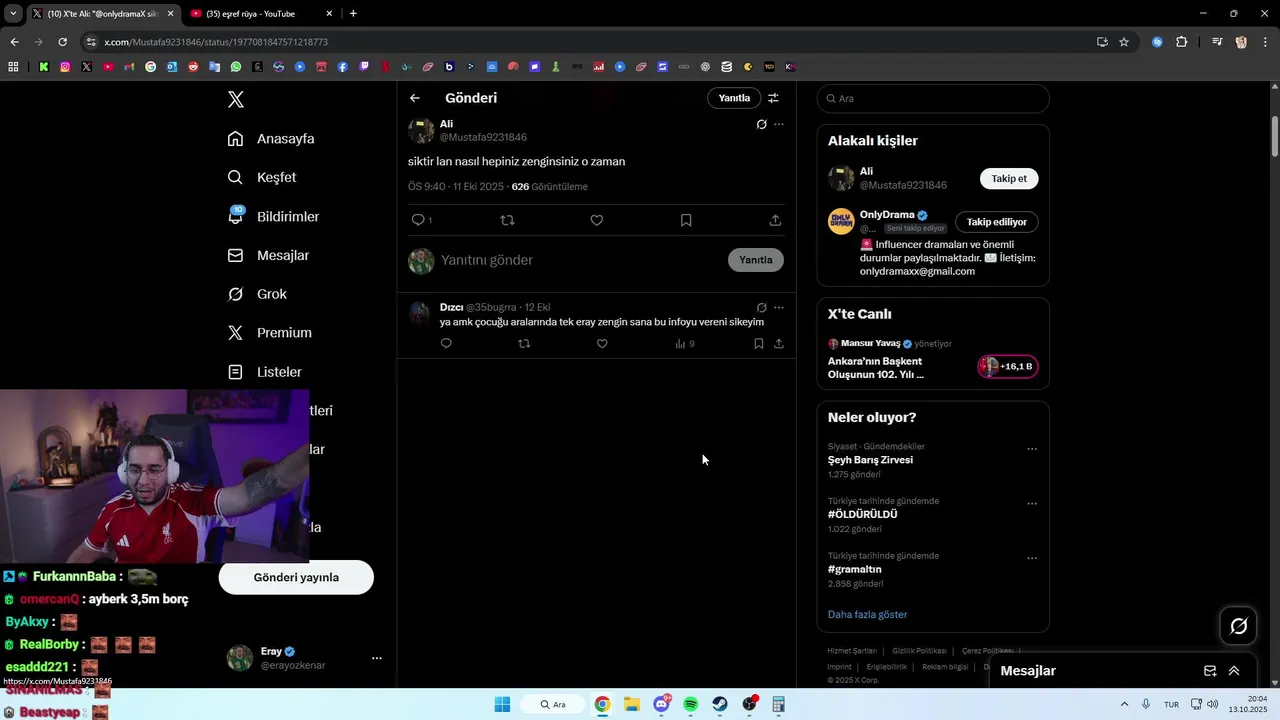Click Takip et for Ali

pyautogui.click(x=1009, y=179)
